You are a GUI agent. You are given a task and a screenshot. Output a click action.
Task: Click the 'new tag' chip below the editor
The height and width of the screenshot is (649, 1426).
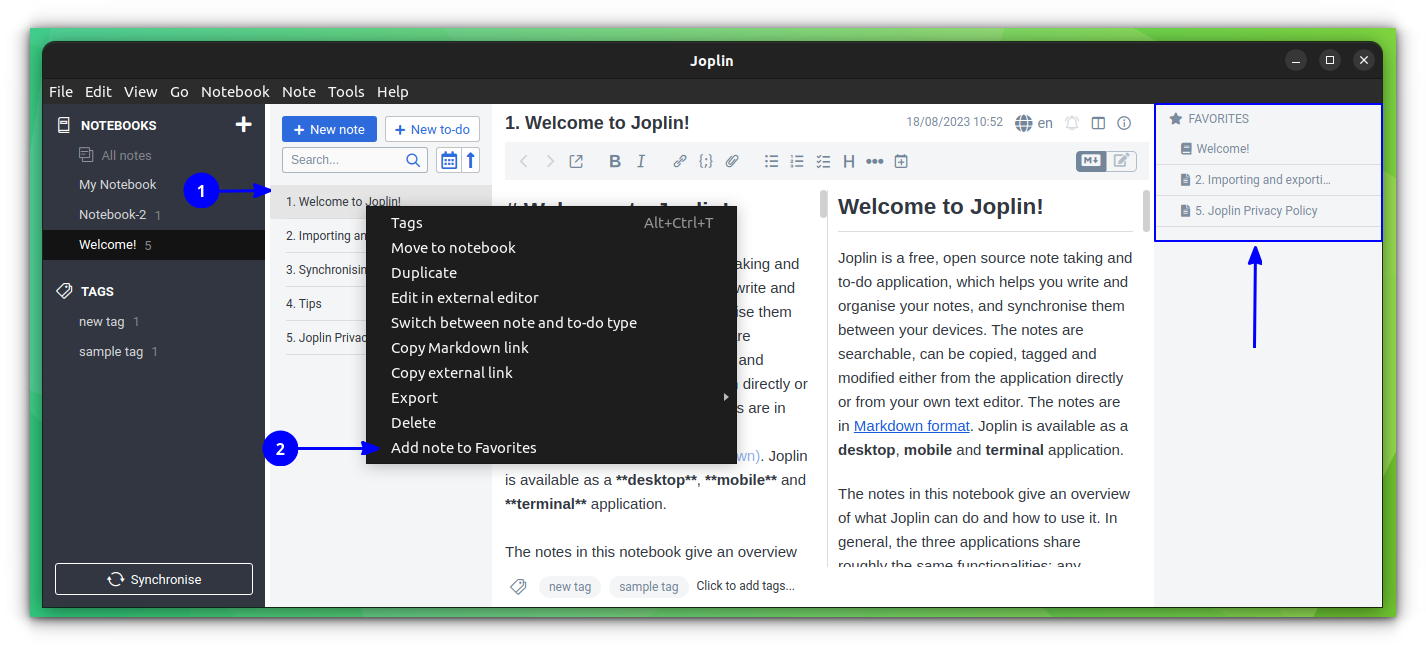pyautogui.click(x=570, y=587)
